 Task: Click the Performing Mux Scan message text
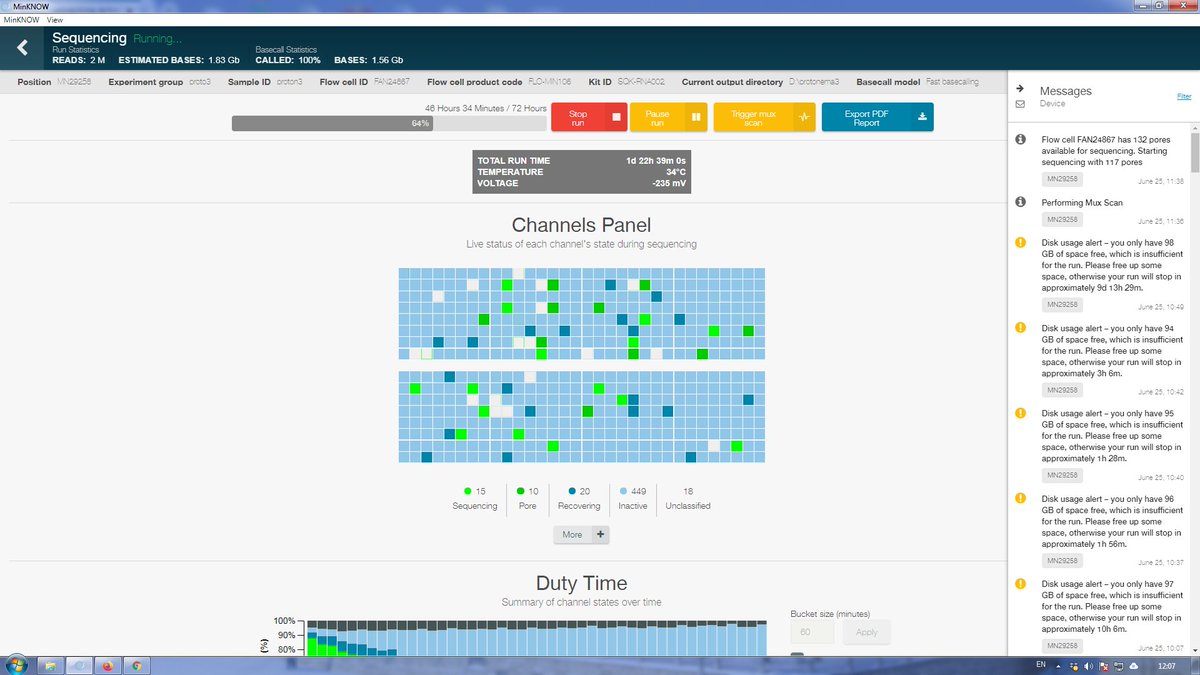[x=1082, y=202]
